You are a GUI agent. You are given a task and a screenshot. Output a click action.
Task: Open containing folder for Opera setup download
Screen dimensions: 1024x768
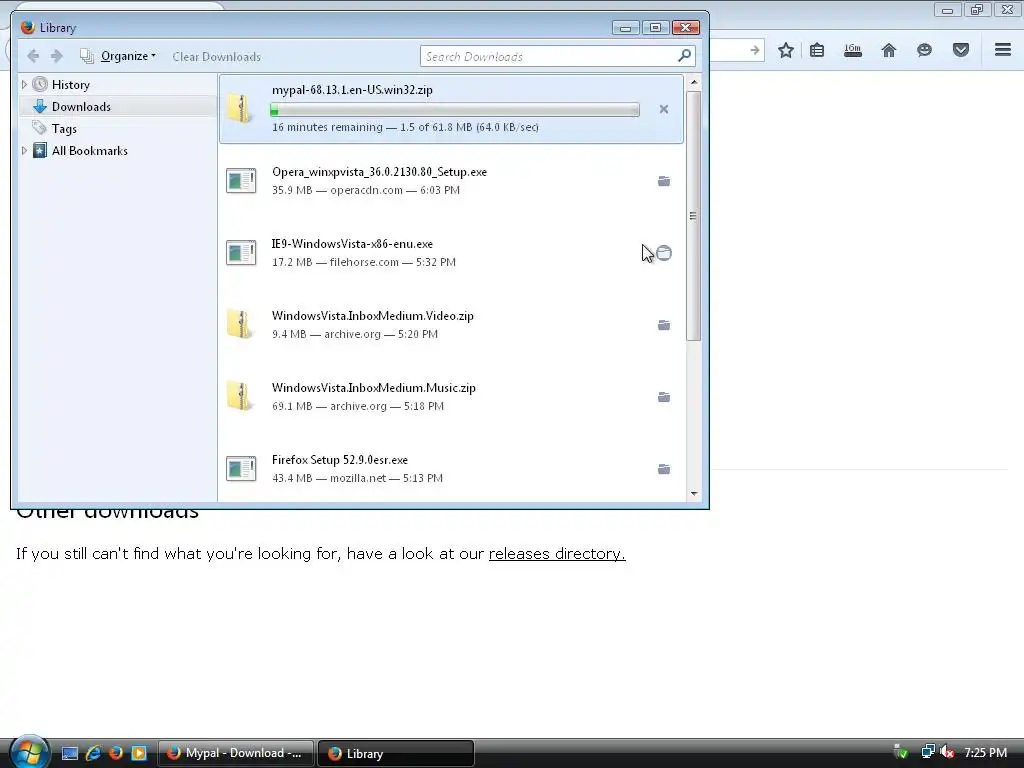click(664, 181)
